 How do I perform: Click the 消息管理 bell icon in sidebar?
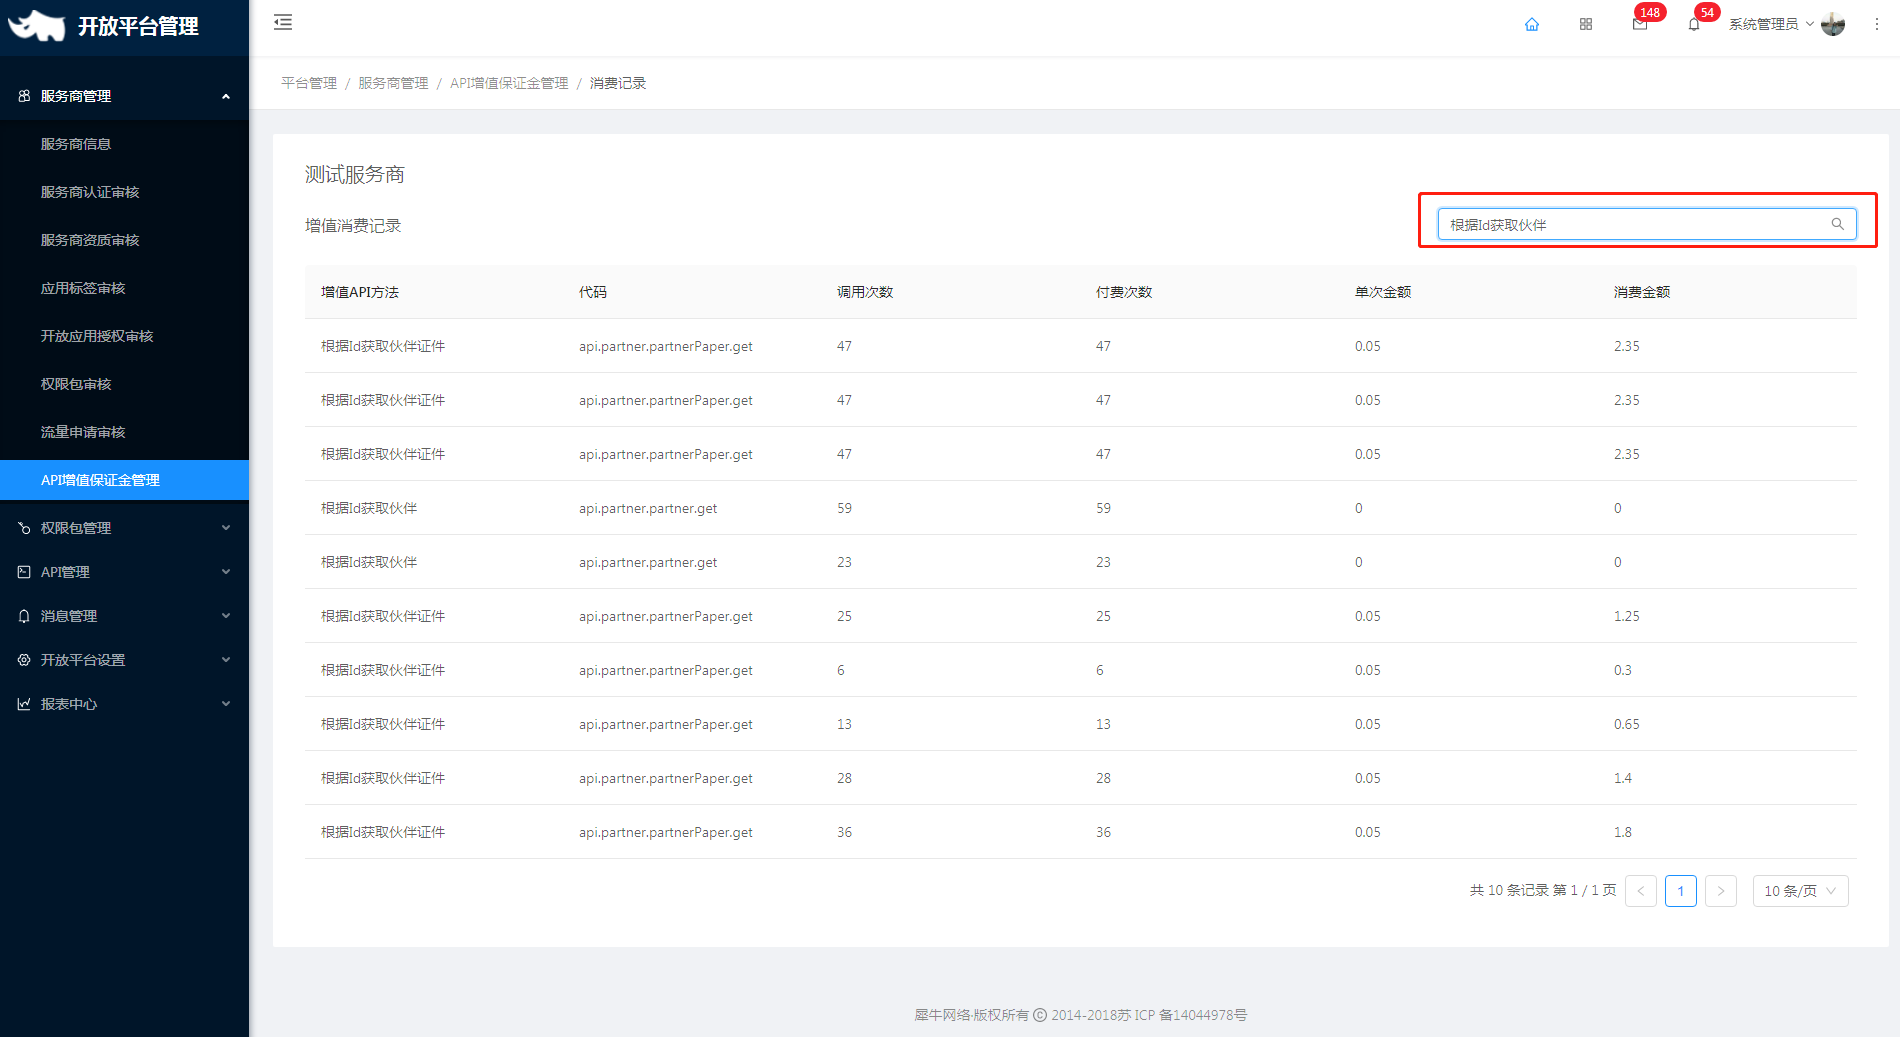pyautogui.click(x=24, y=616)
